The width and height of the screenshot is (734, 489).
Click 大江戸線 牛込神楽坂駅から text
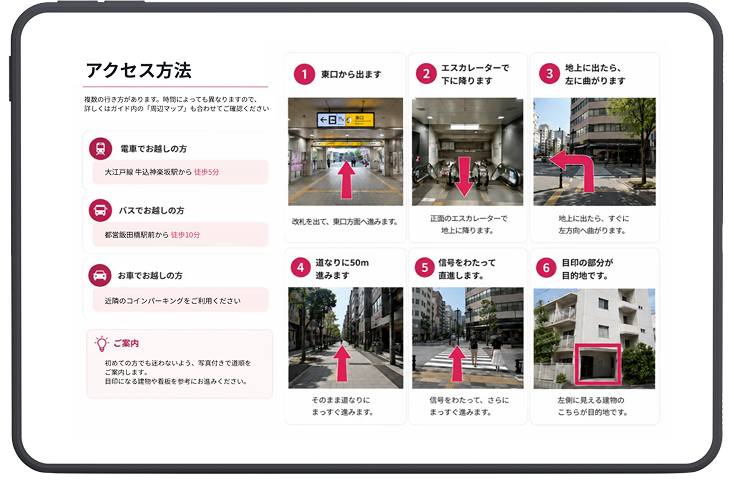point(148,172)
